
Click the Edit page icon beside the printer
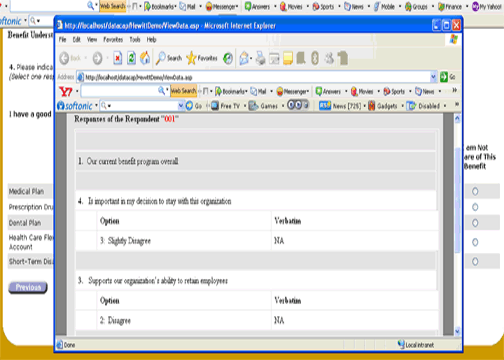pyautogui.click(x=274, y=59)
